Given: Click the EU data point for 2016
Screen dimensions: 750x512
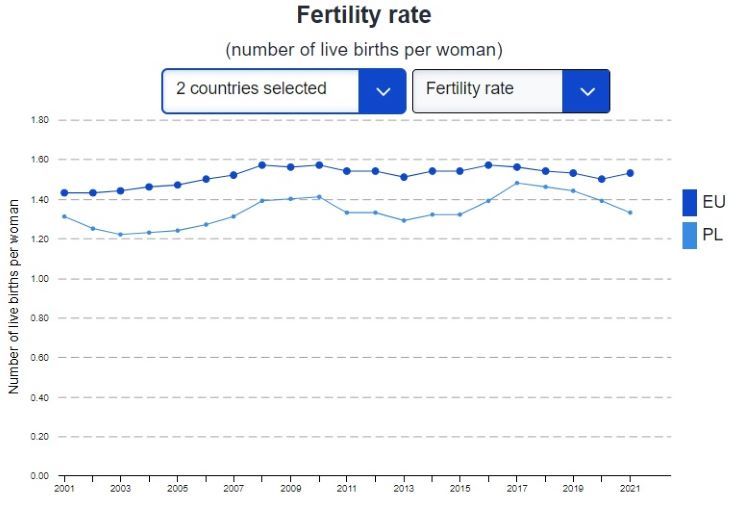Looking at the screenshot, I should coord(488,165).
